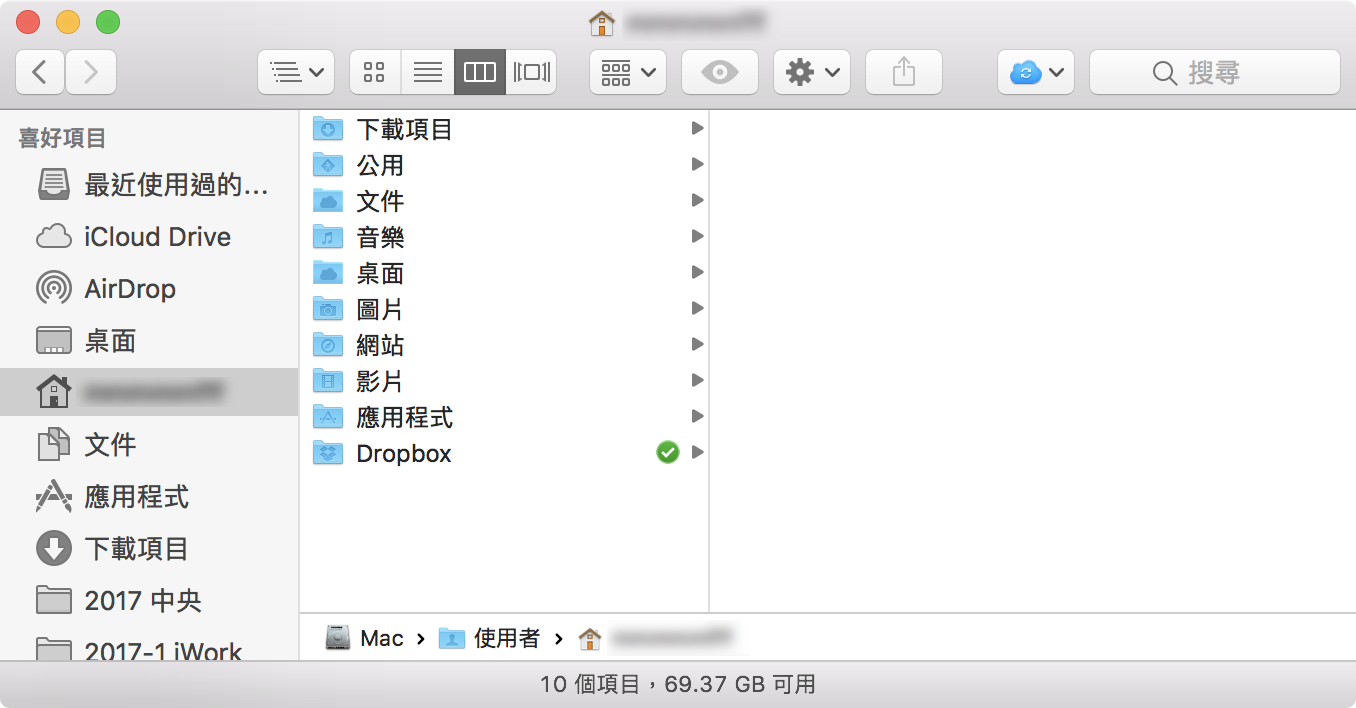The height and width of the screenshot is (708, 1356).
Task: Open 下載項目 in the sidebar
Action: pyautogui.click(x=136, y=549)
